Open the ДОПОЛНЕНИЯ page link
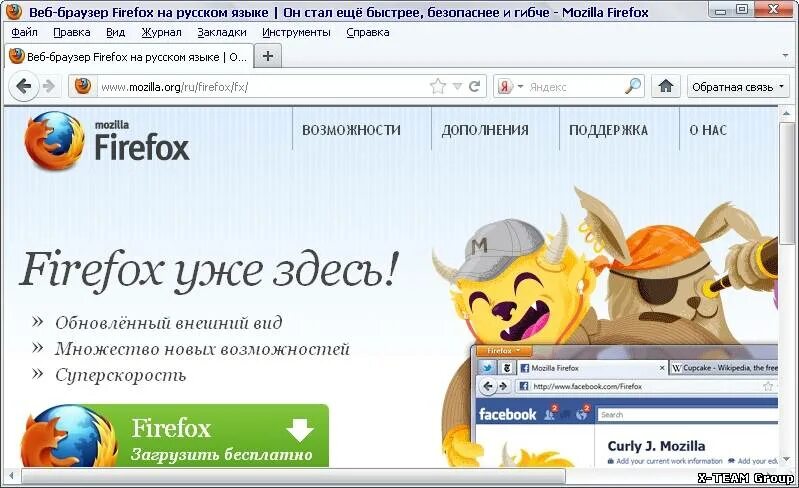The height and width of the screenshot is (488, 799). point(485,130)
